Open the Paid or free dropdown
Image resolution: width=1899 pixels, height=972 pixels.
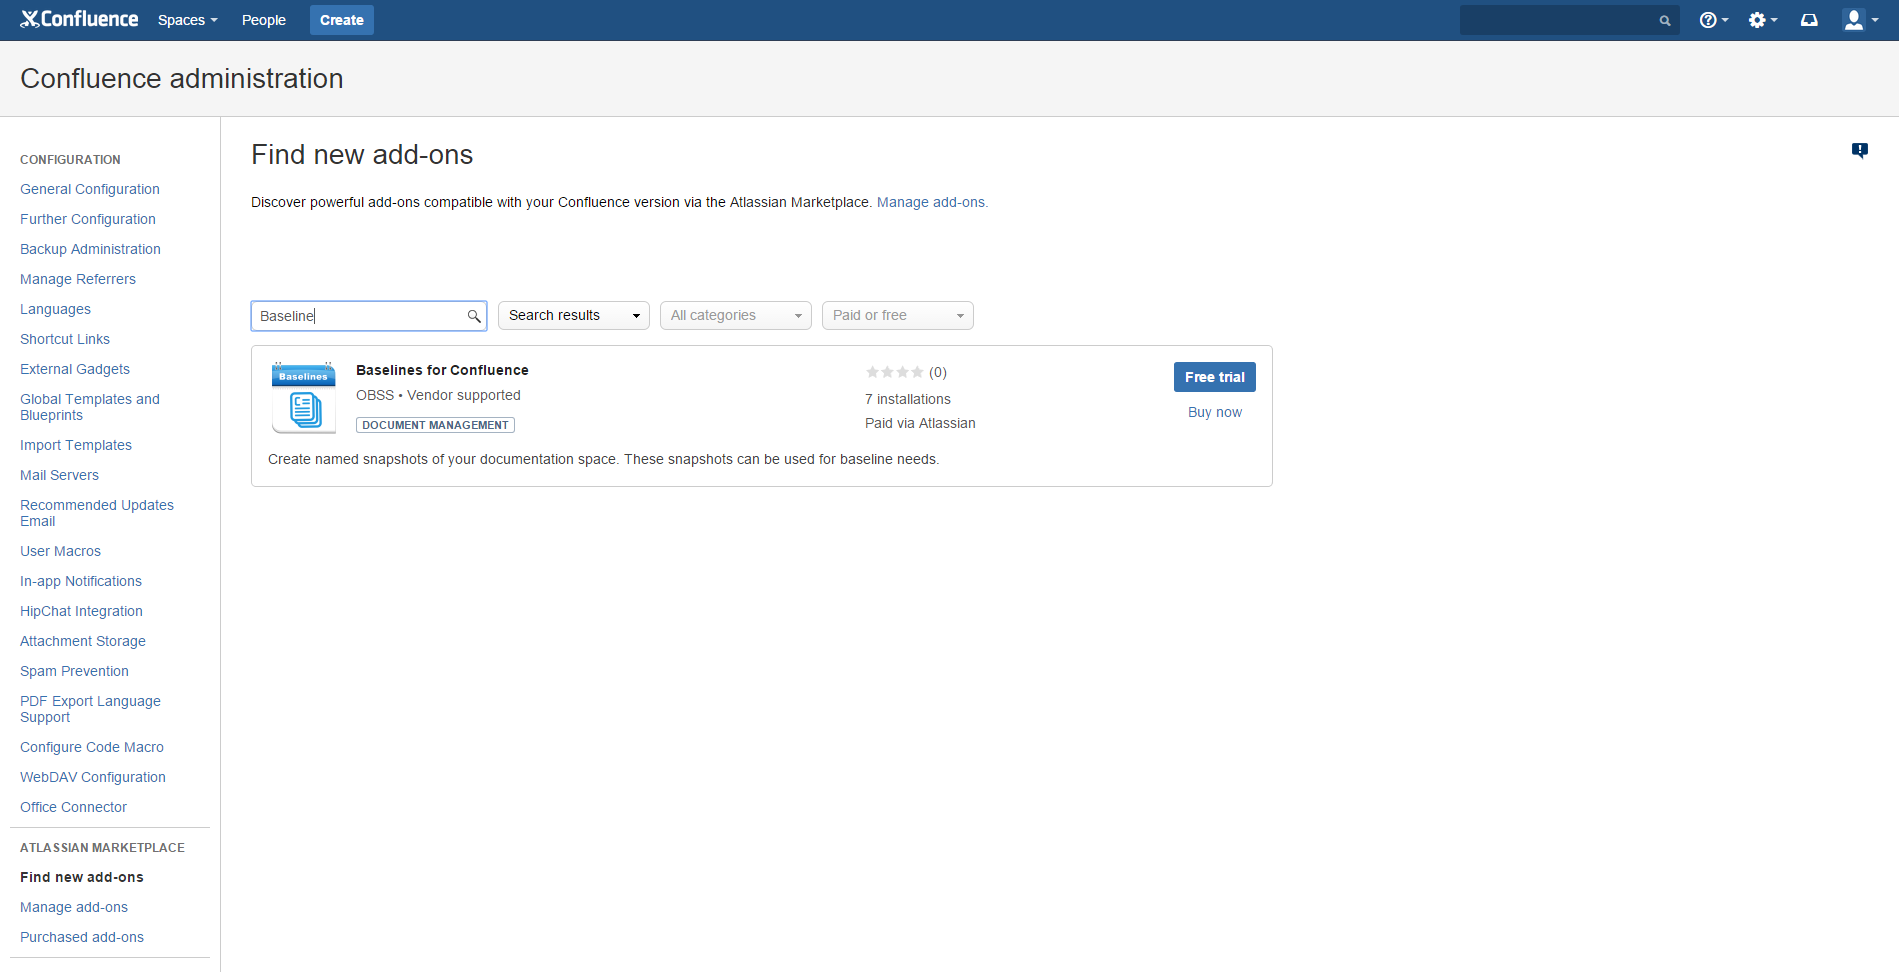[897, 316]
